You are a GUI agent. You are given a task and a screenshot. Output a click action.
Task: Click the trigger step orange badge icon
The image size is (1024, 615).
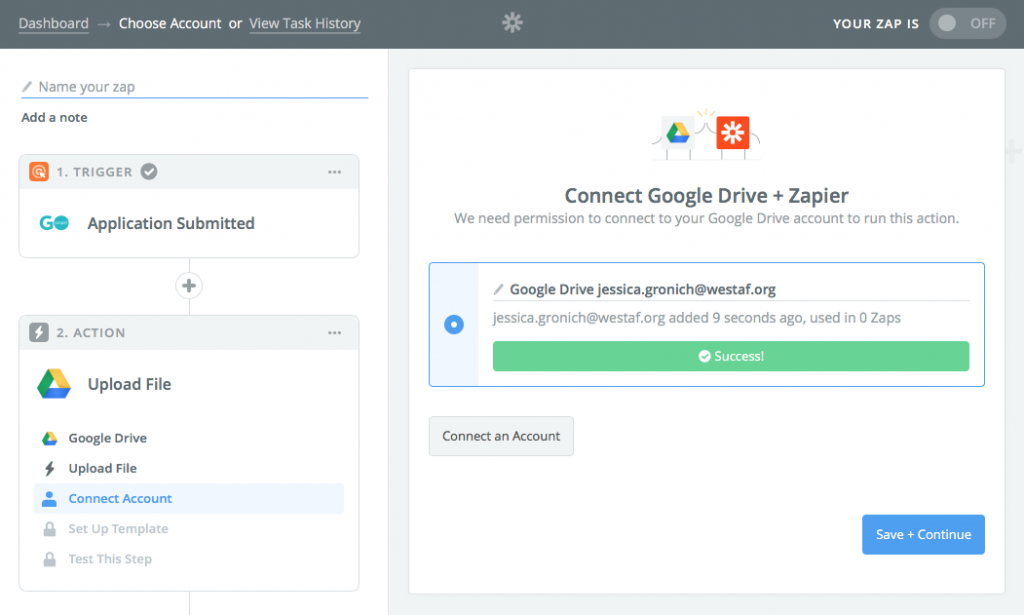39,172
